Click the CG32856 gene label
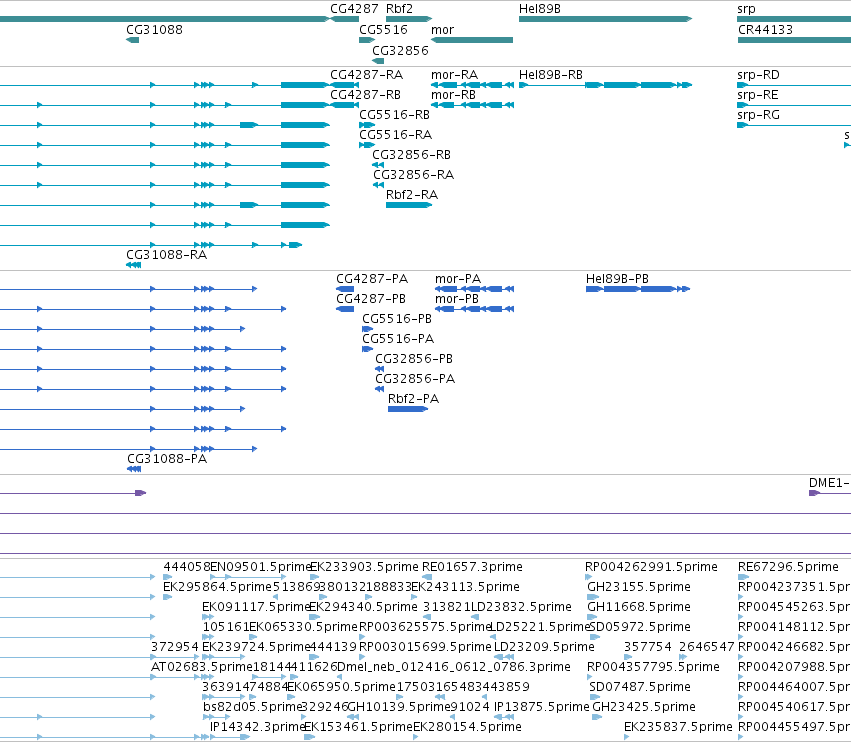The height and width of the screenshot is (742, 851). tap(400, 50)
